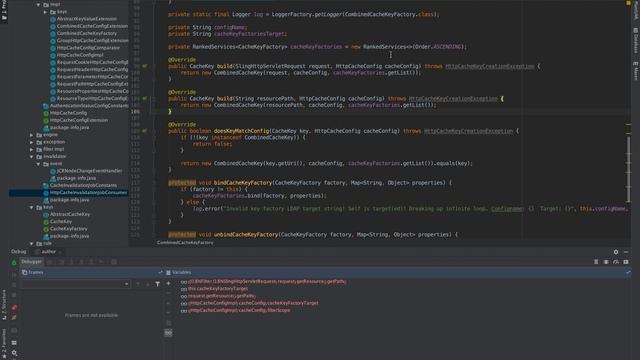This screenshot has width=640, height=360.
Task: Hide the Frames pane
Action: click(x=160, y=272)
